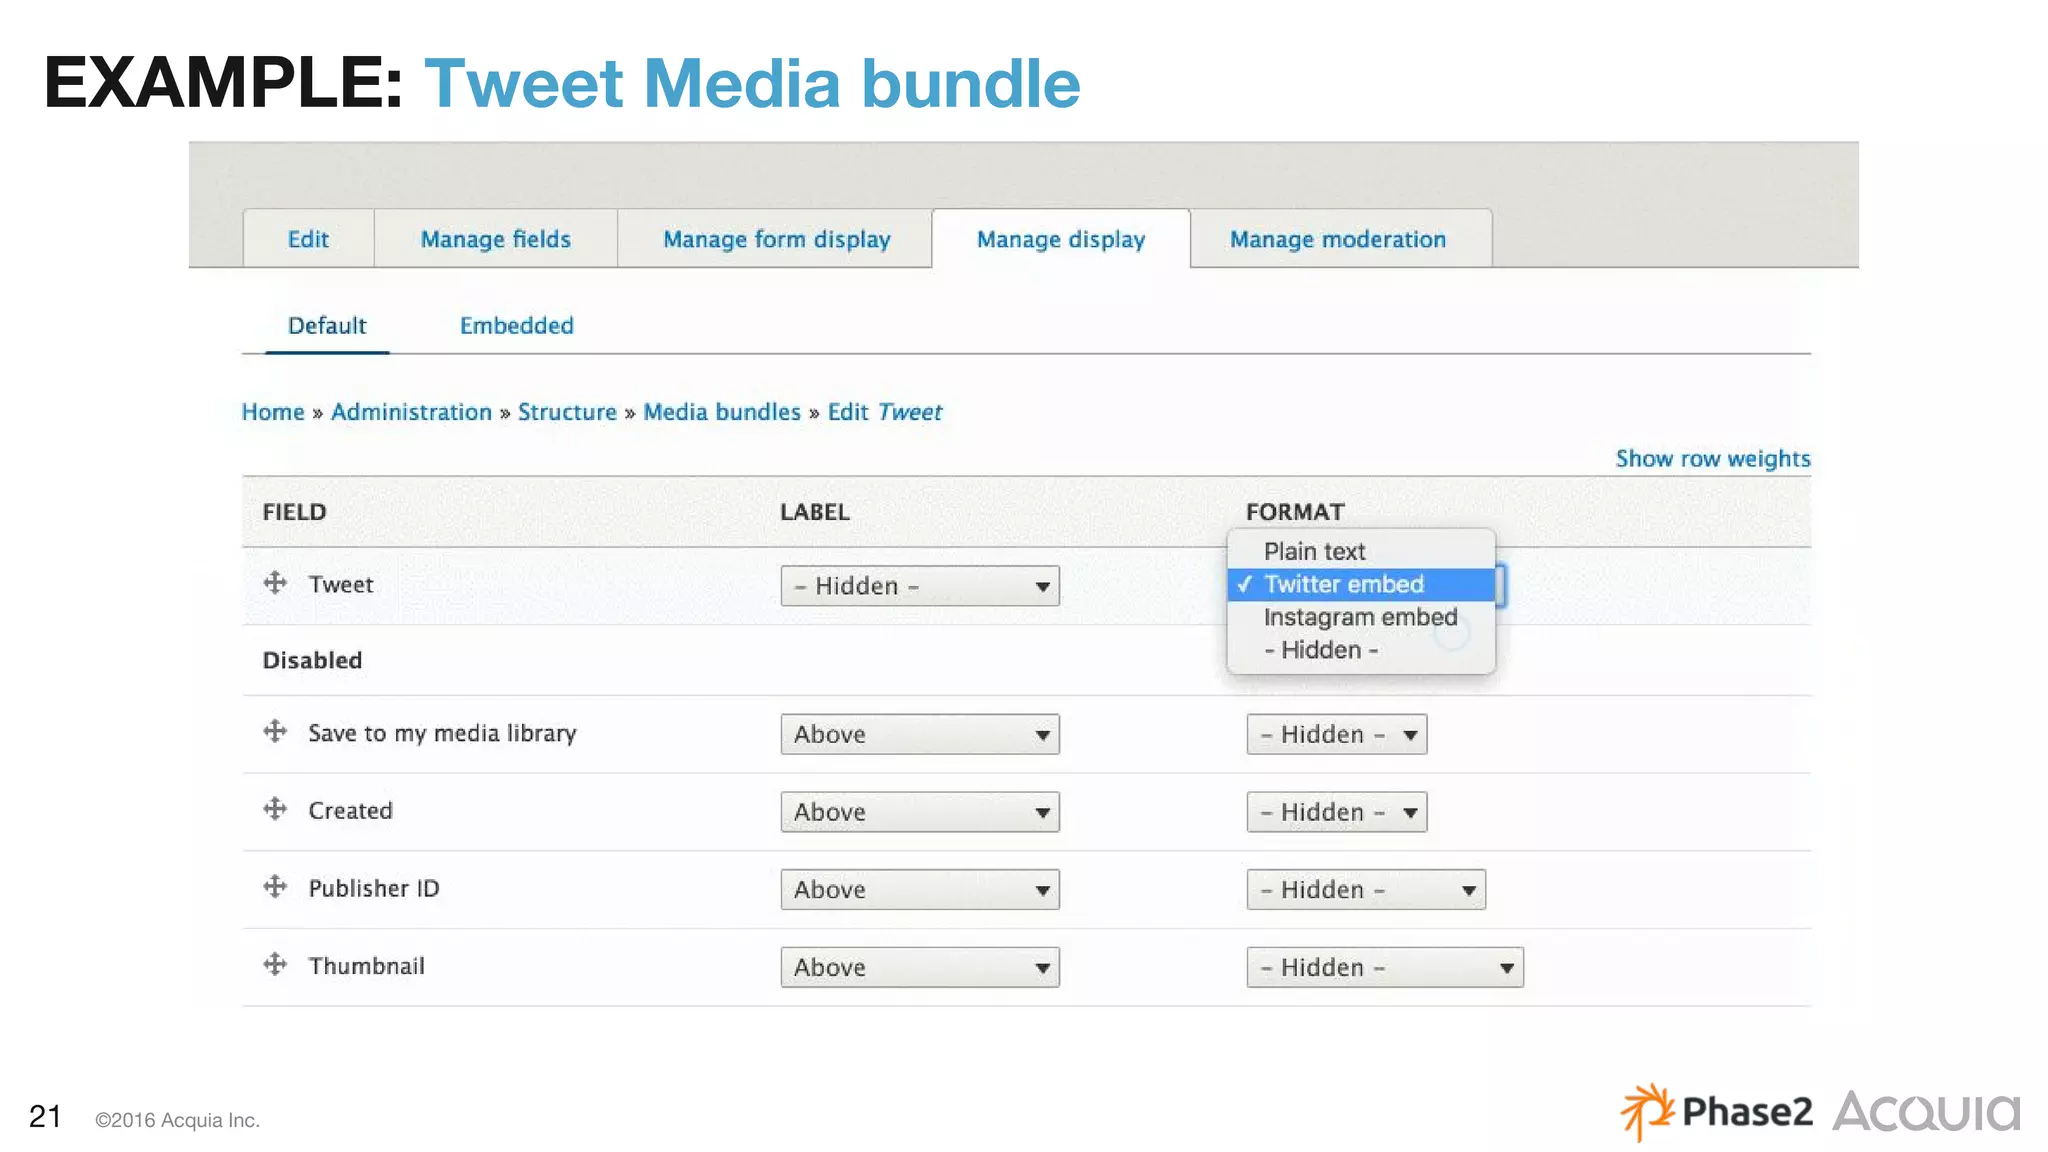This screenshot has height=1152, width=2048.
Task: Choose Instagram embed format option
Action: point(1361,617)
